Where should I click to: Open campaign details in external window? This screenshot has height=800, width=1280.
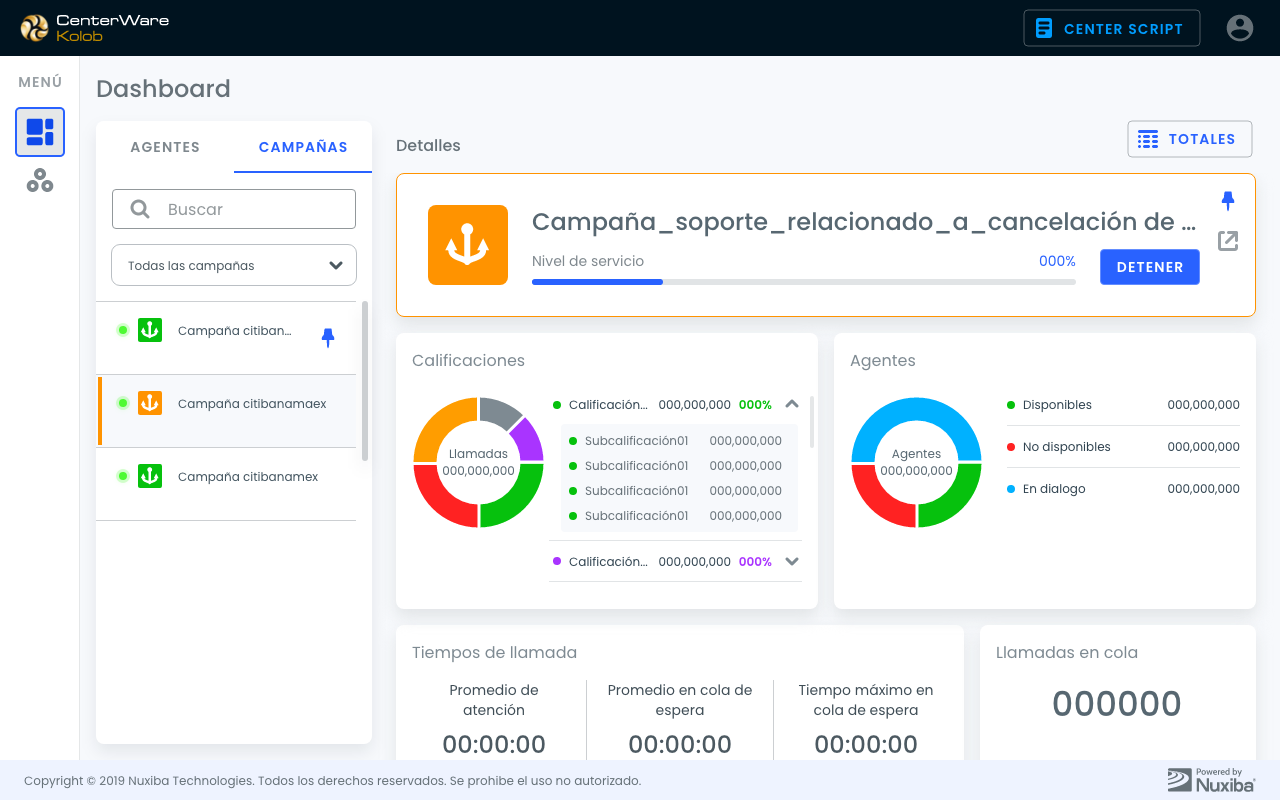tap(1228, 241)
